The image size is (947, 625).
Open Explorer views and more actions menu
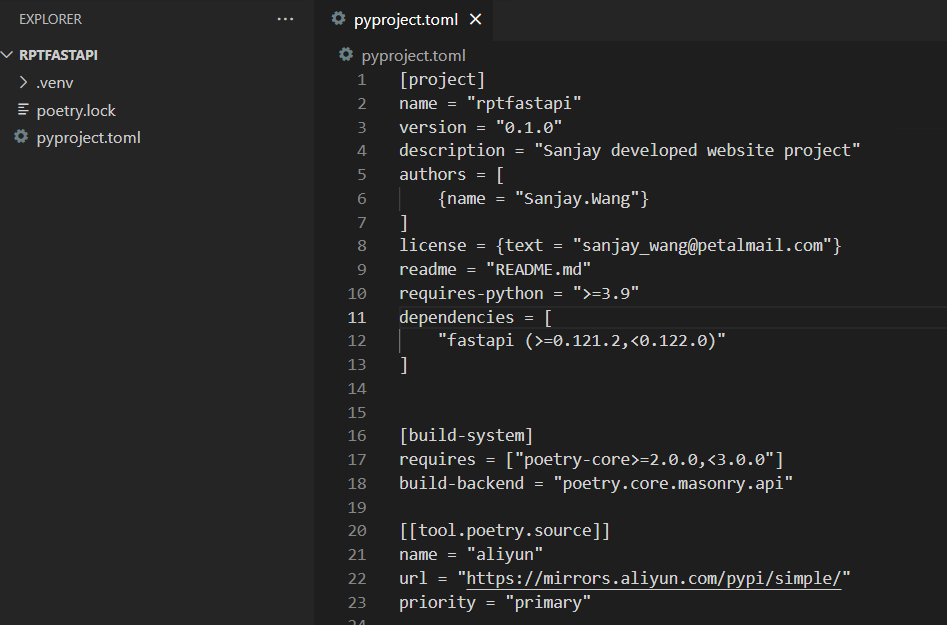(x=285, y=19)
